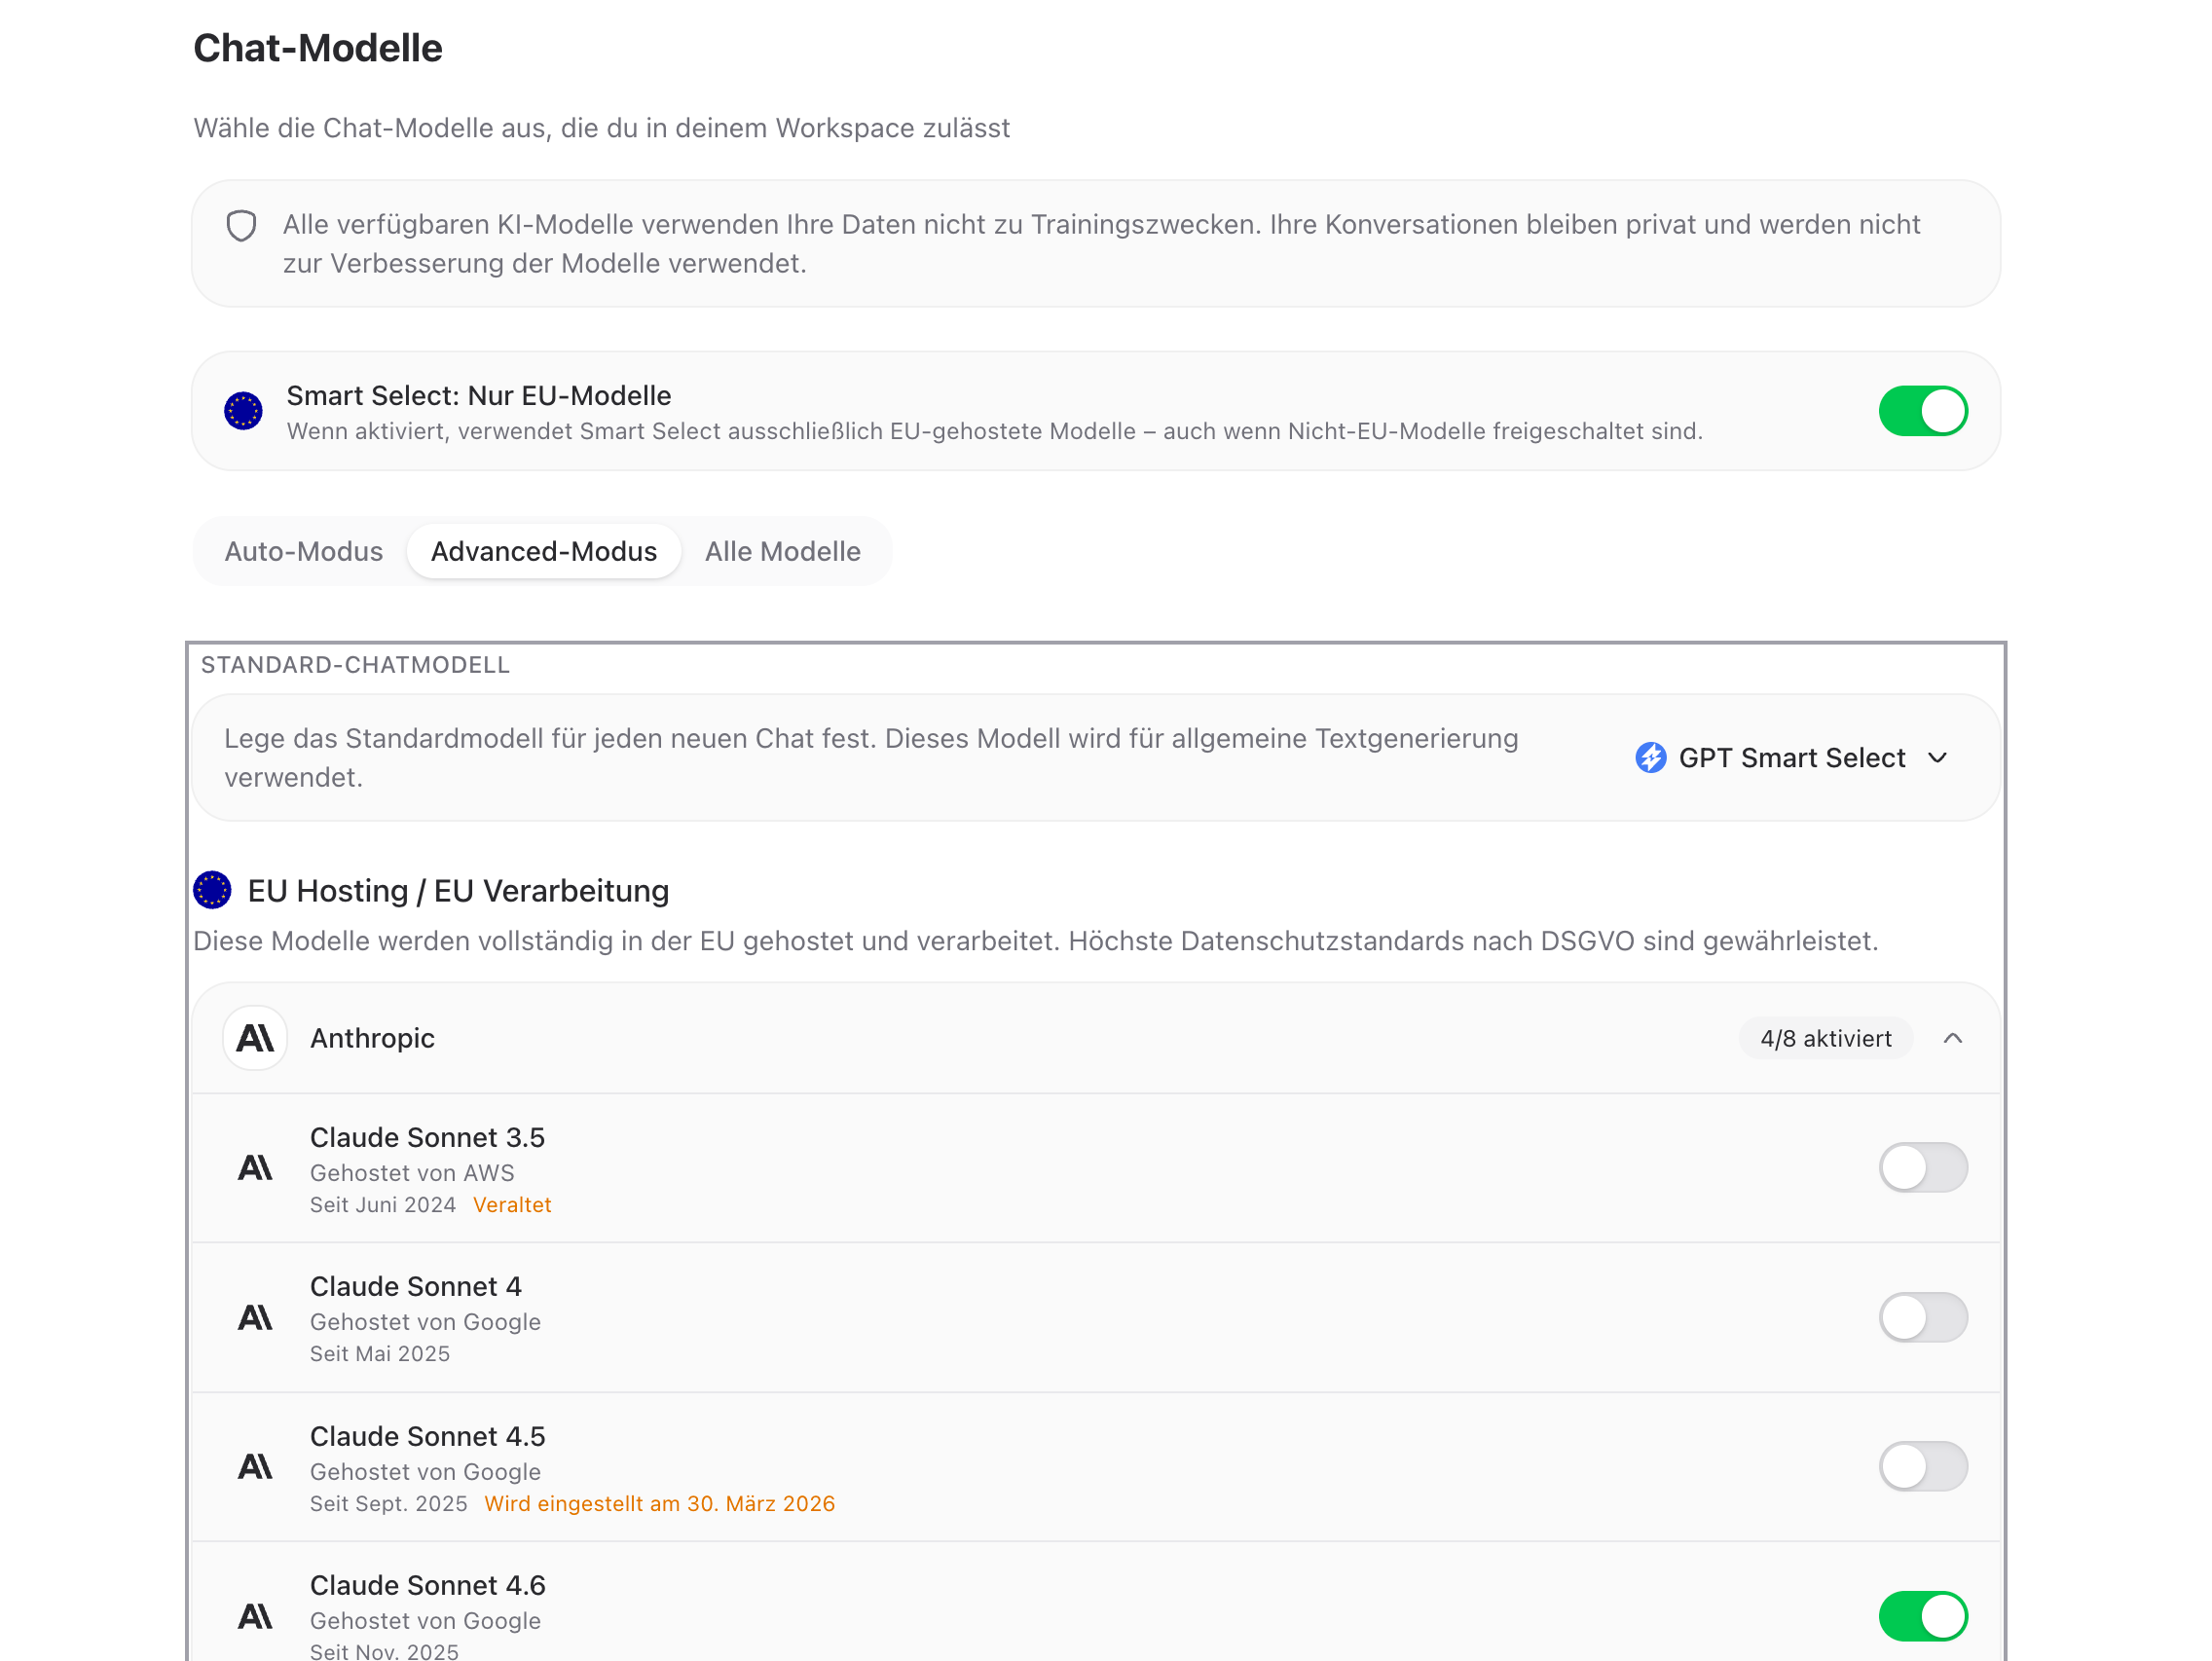Image resolution: width=2212 pixels, height=1661 pixels.
Task: Click the shield privacy icon
Action: pos(241,226)
